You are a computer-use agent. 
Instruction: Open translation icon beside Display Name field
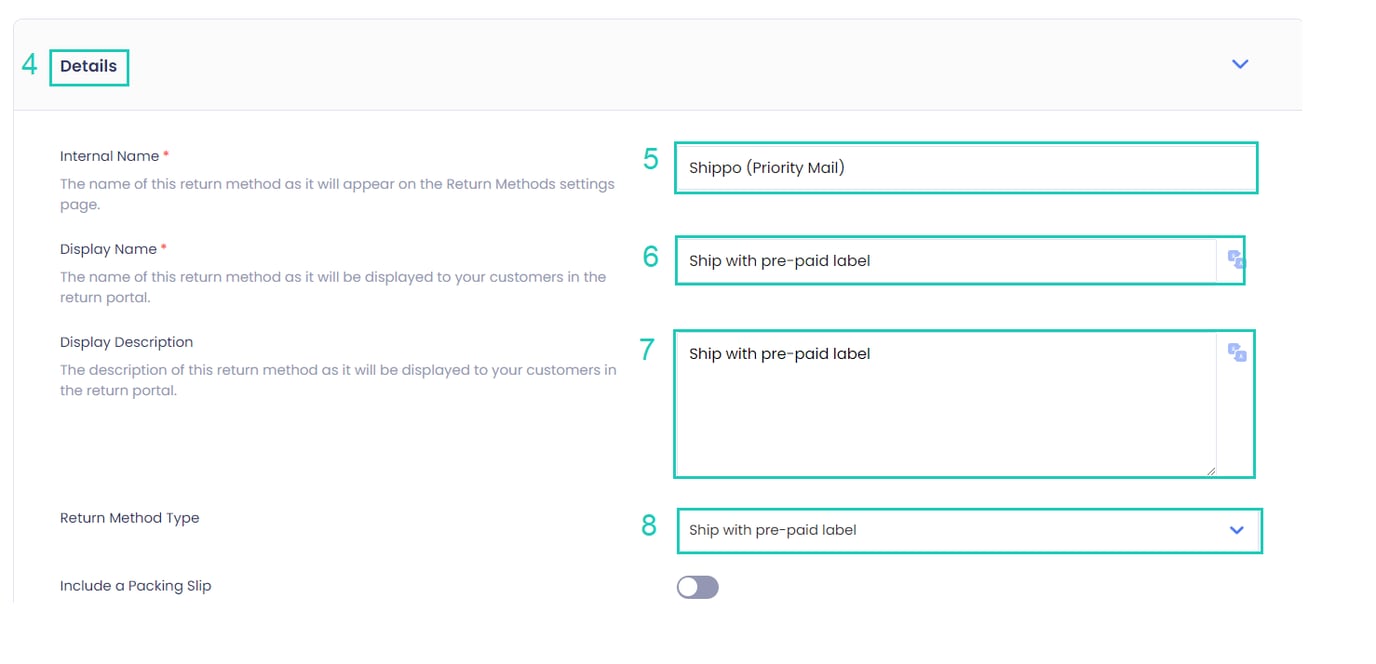click(1236, 260)
